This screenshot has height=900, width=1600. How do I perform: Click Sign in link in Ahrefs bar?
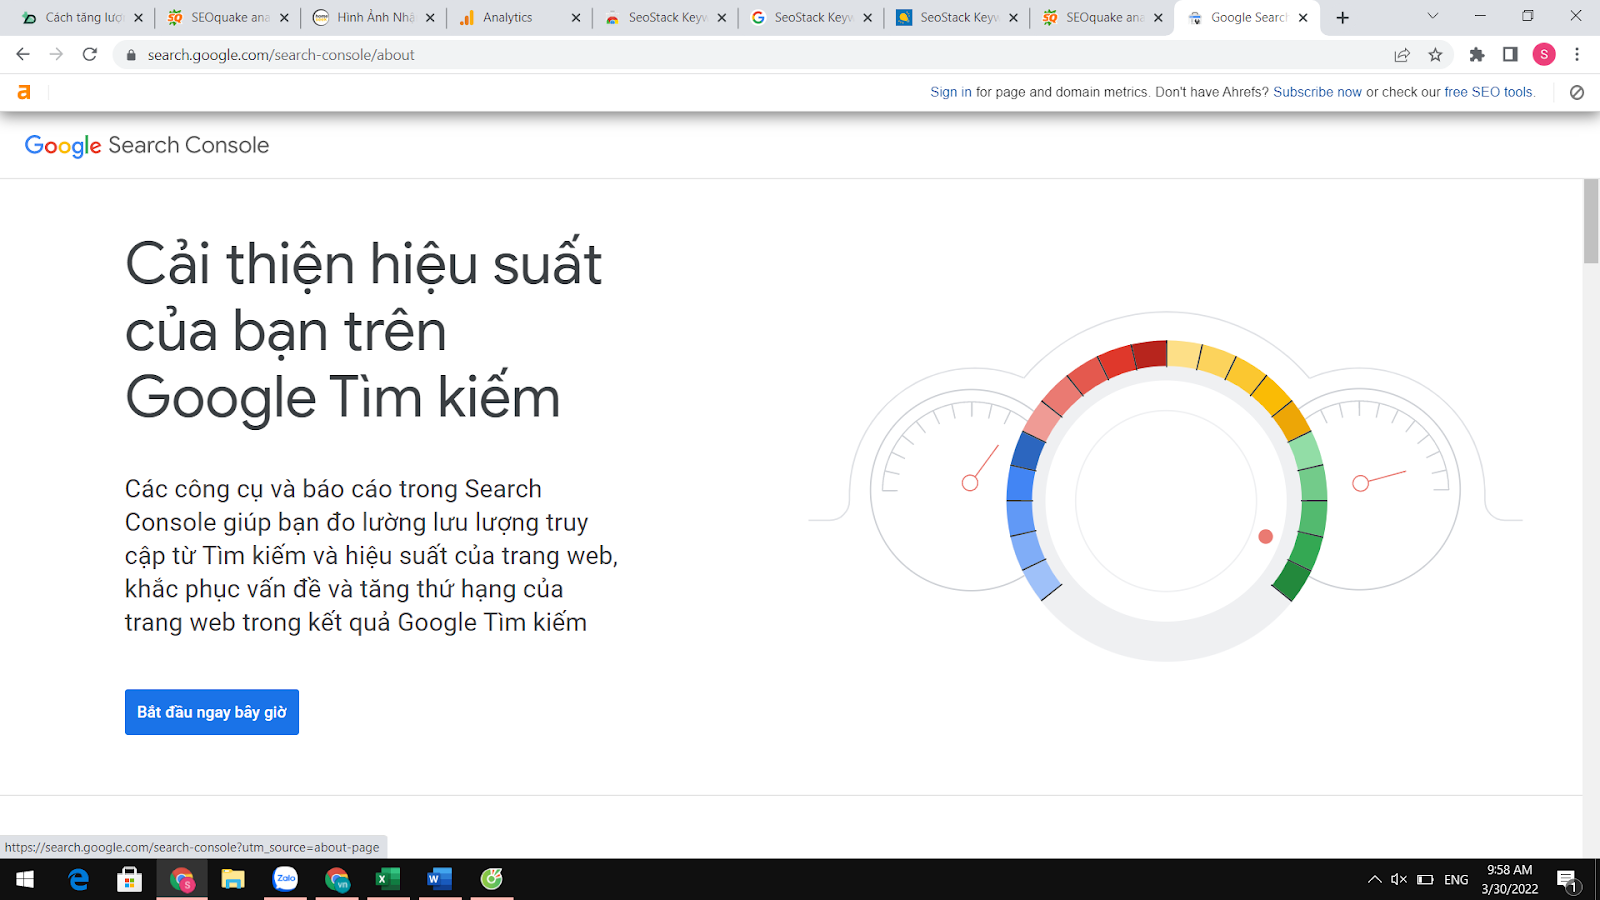click(x=950, y=92)
